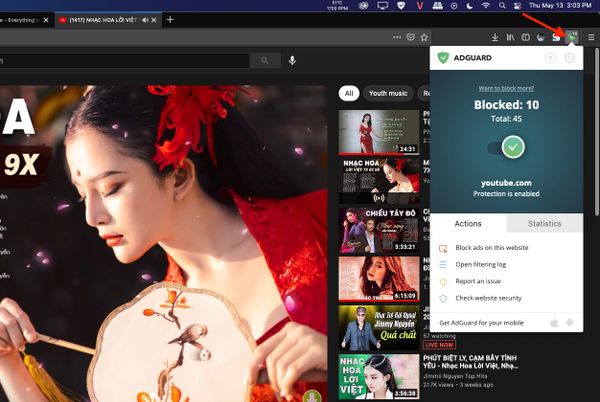Open AdGuard settings gear icon
This screenshot has height=402, width=600.
point(570,58)
